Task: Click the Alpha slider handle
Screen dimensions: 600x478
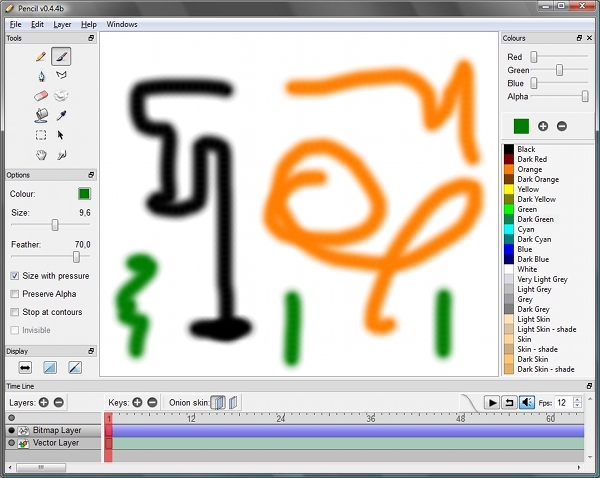Action: (x=585, y=96)
